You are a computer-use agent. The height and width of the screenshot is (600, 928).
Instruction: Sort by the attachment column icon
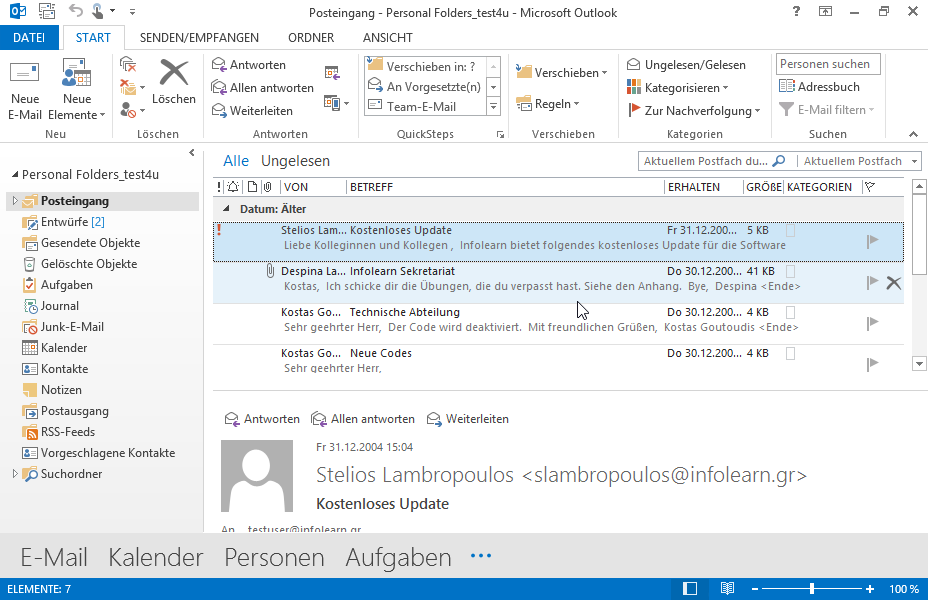pos(268,187)
